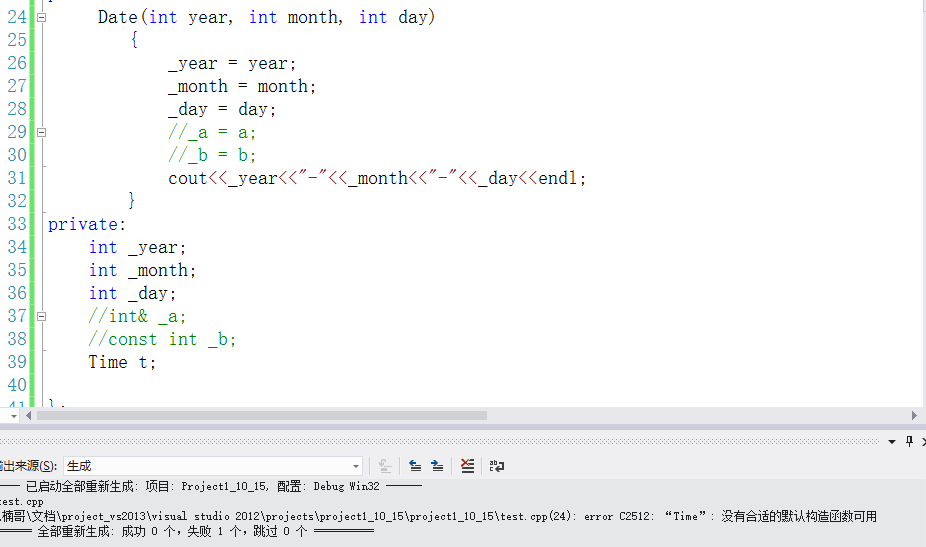Image resolution: width=926 pixels, height=547 pixels.
Task: Toggle word wrap in output panel
Action: point(497,466)
